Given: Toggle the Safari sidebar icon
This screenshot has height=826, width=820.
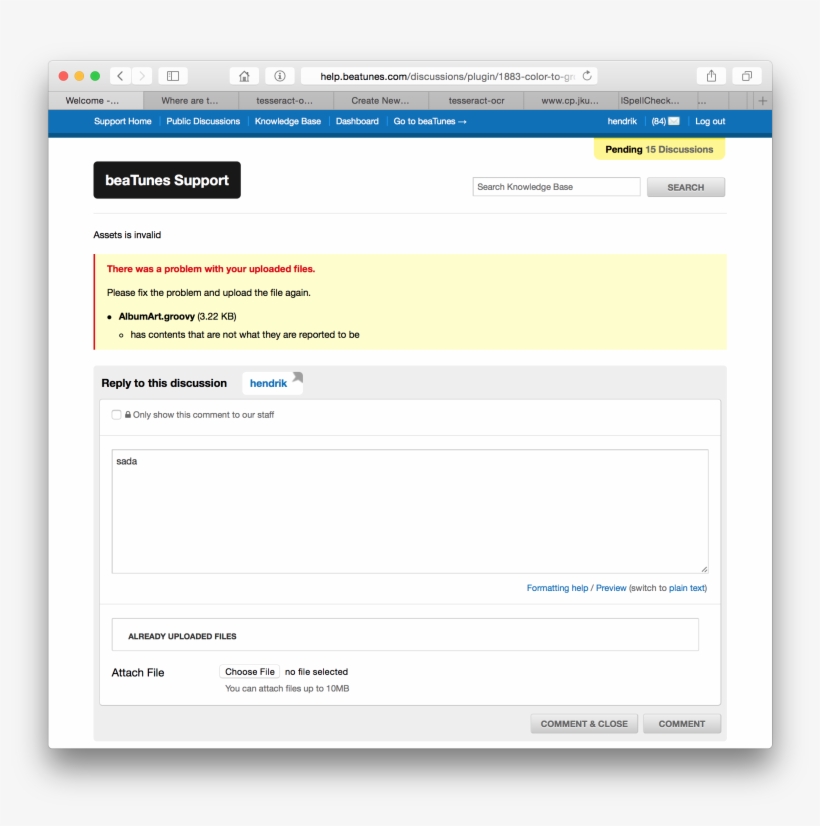Looking at the screenshot, I should [x=173, y=76].
